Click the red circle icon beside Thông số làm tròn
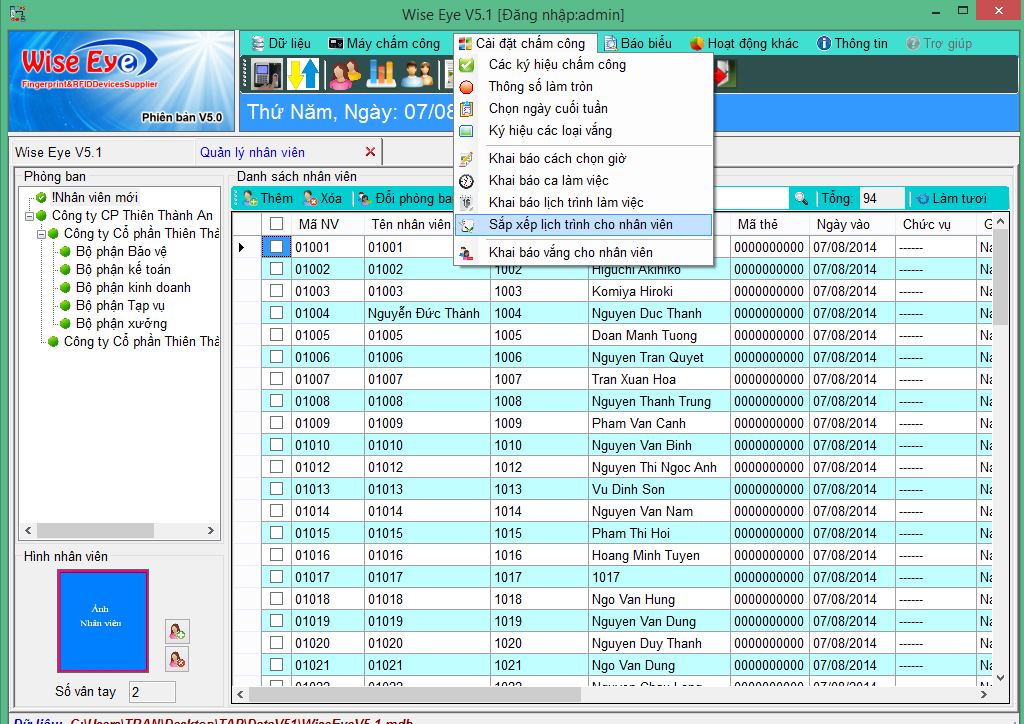 point(466,87)
